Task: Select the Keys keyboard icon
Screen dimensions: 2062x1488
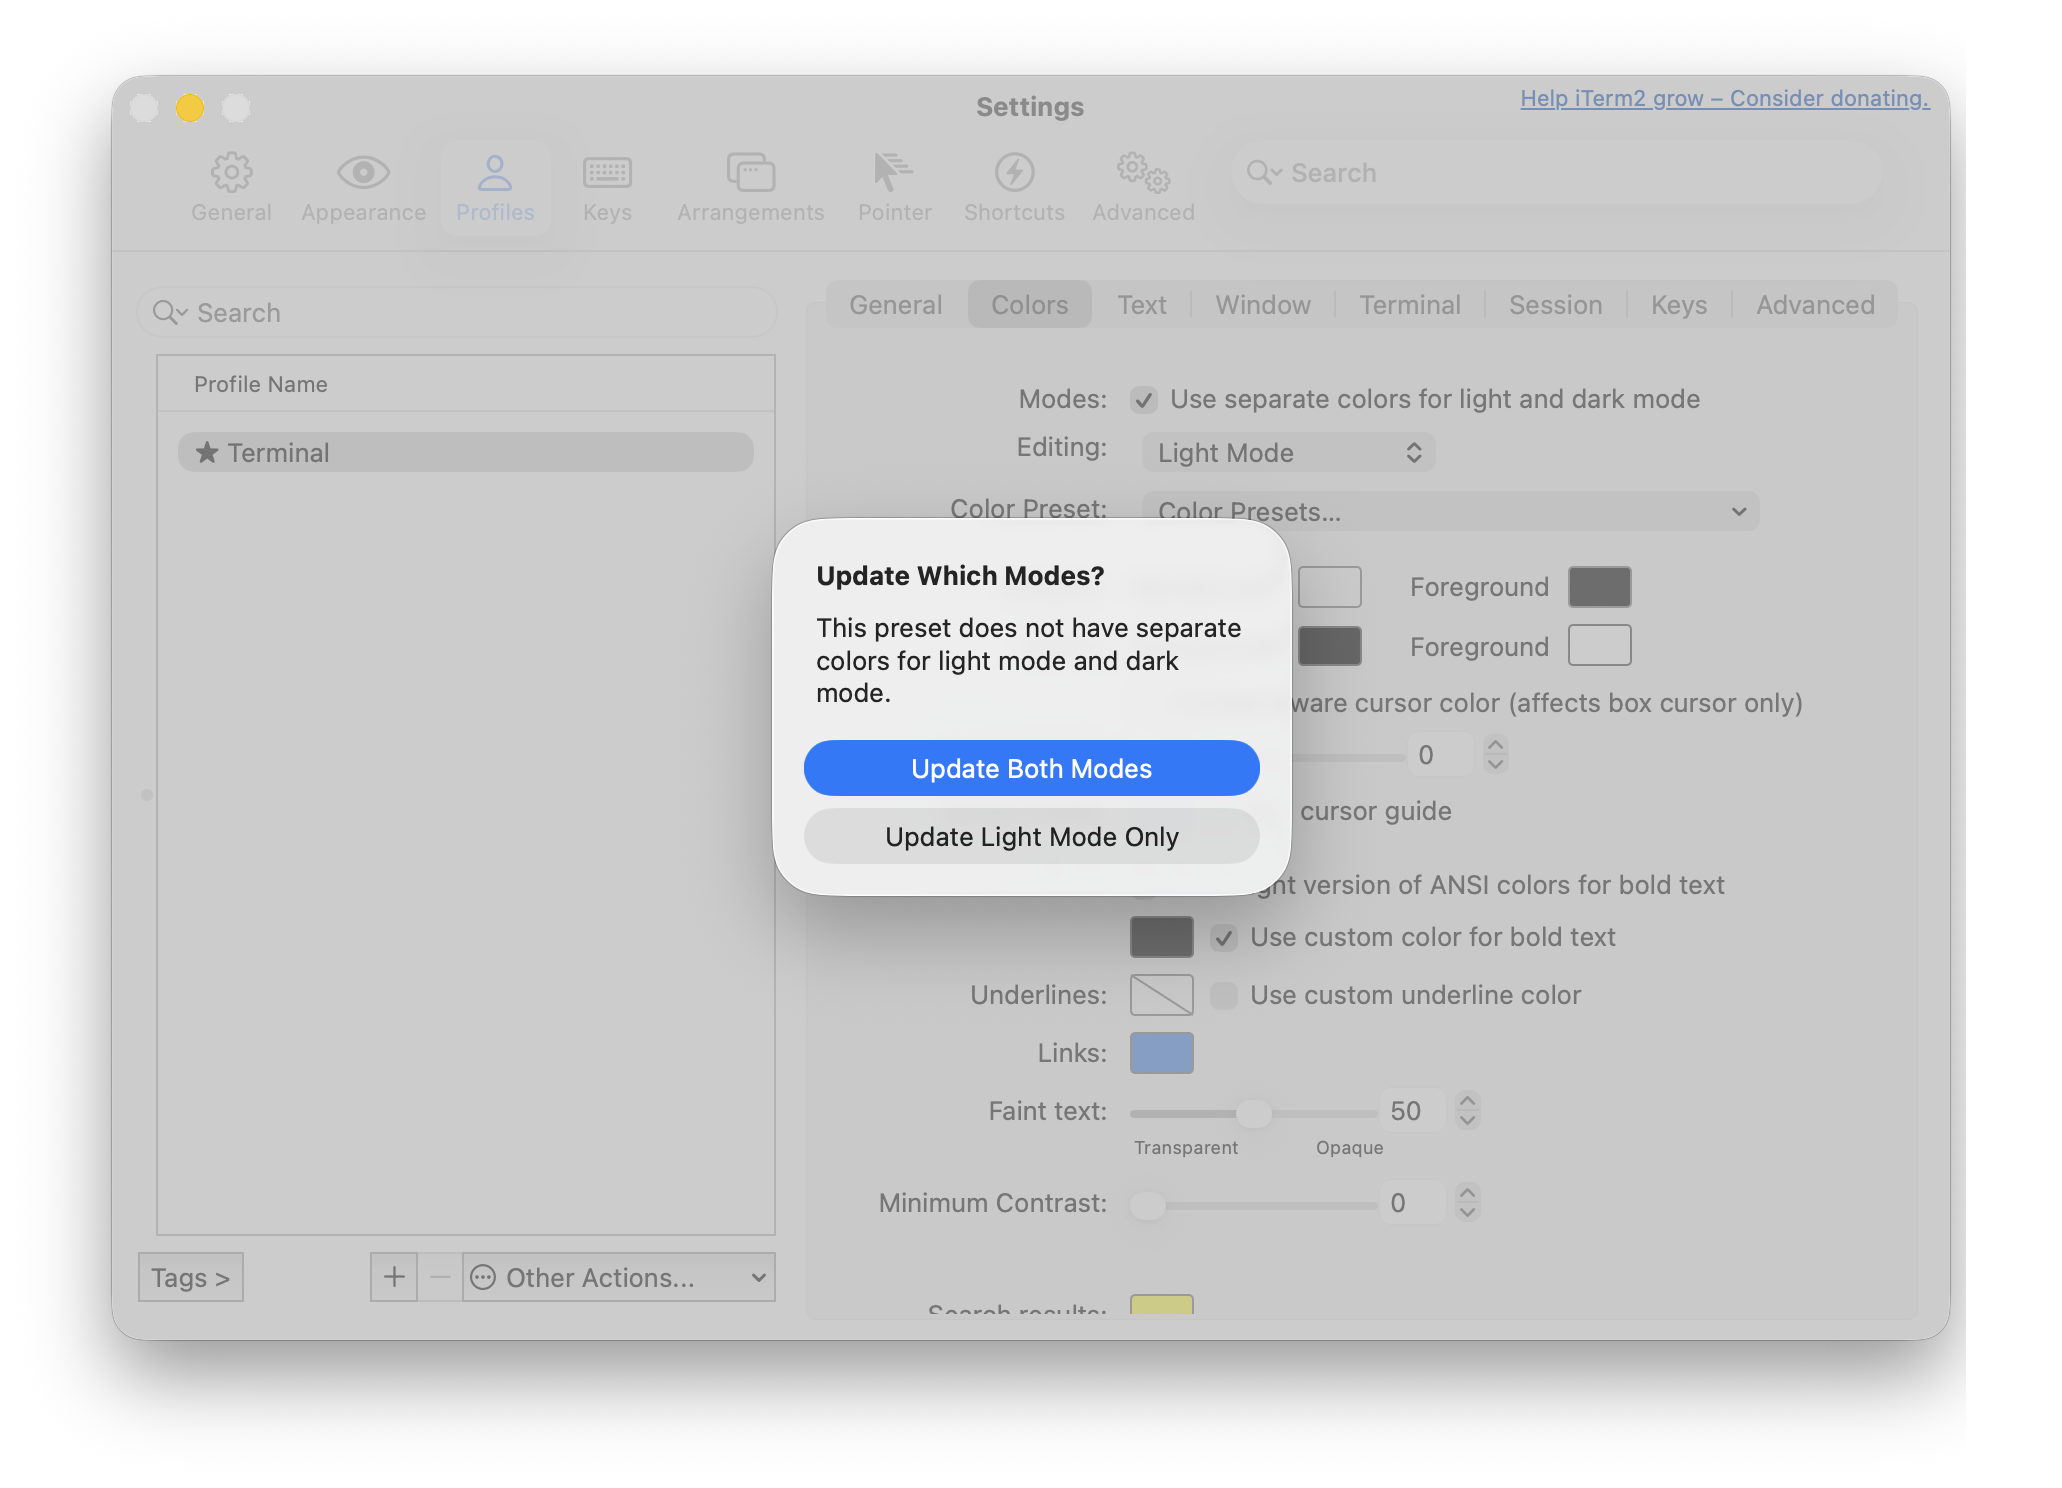Action: (x=607, y=173)
